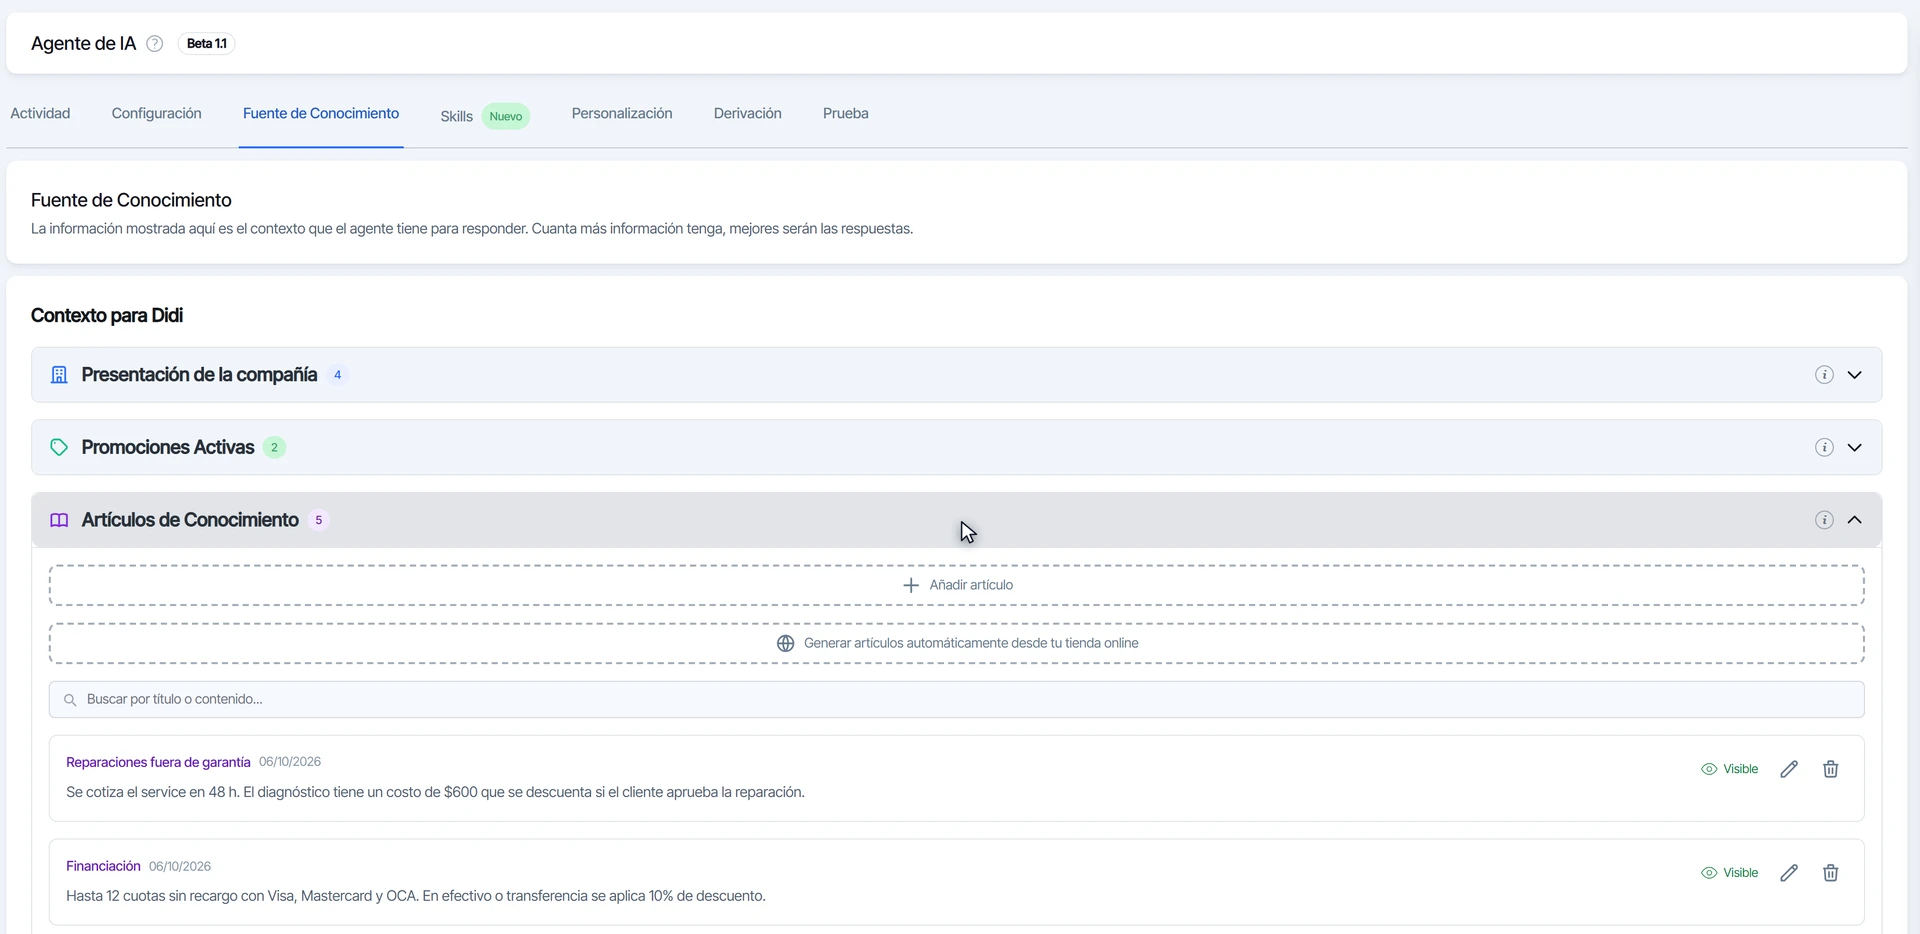Click count badge 2 on Promociones Activas
1920x934 pixels.
(x=274, y=447)
